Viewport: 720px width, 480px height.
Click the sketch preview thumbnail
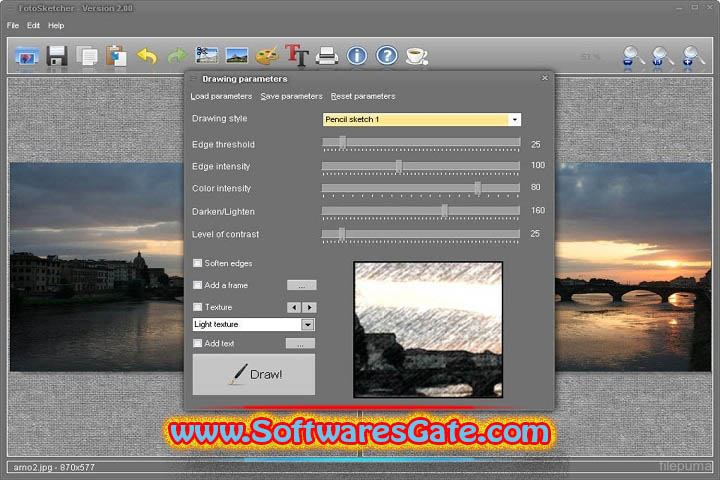(428, 330)
